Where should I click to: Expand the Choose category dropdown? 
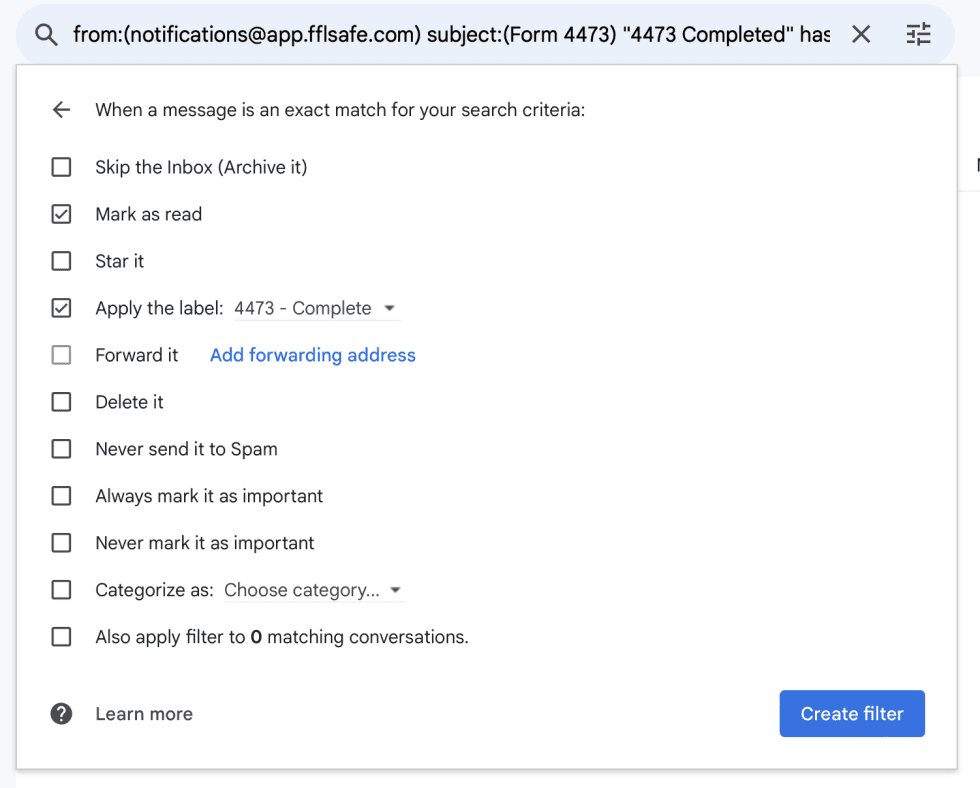pos(313,591)
